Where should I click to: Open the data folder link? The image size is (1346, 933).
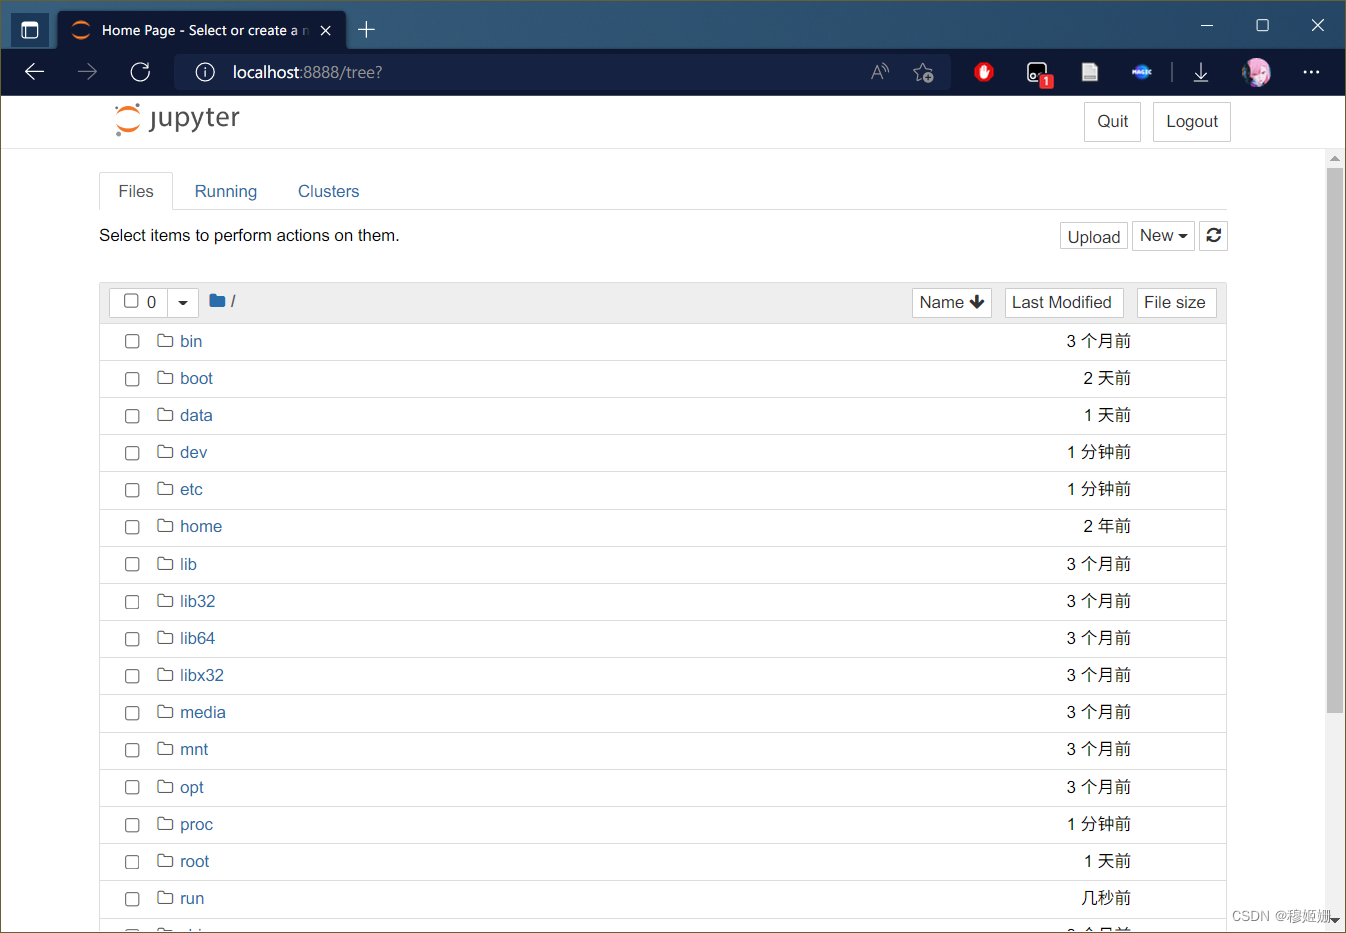coord(196,415)
